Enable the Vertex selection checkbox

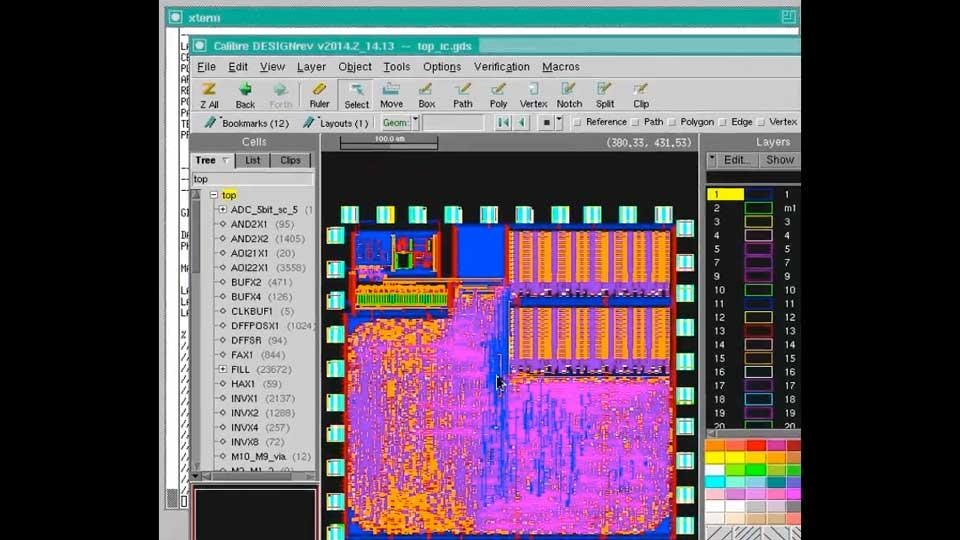(x=761, y=122)
